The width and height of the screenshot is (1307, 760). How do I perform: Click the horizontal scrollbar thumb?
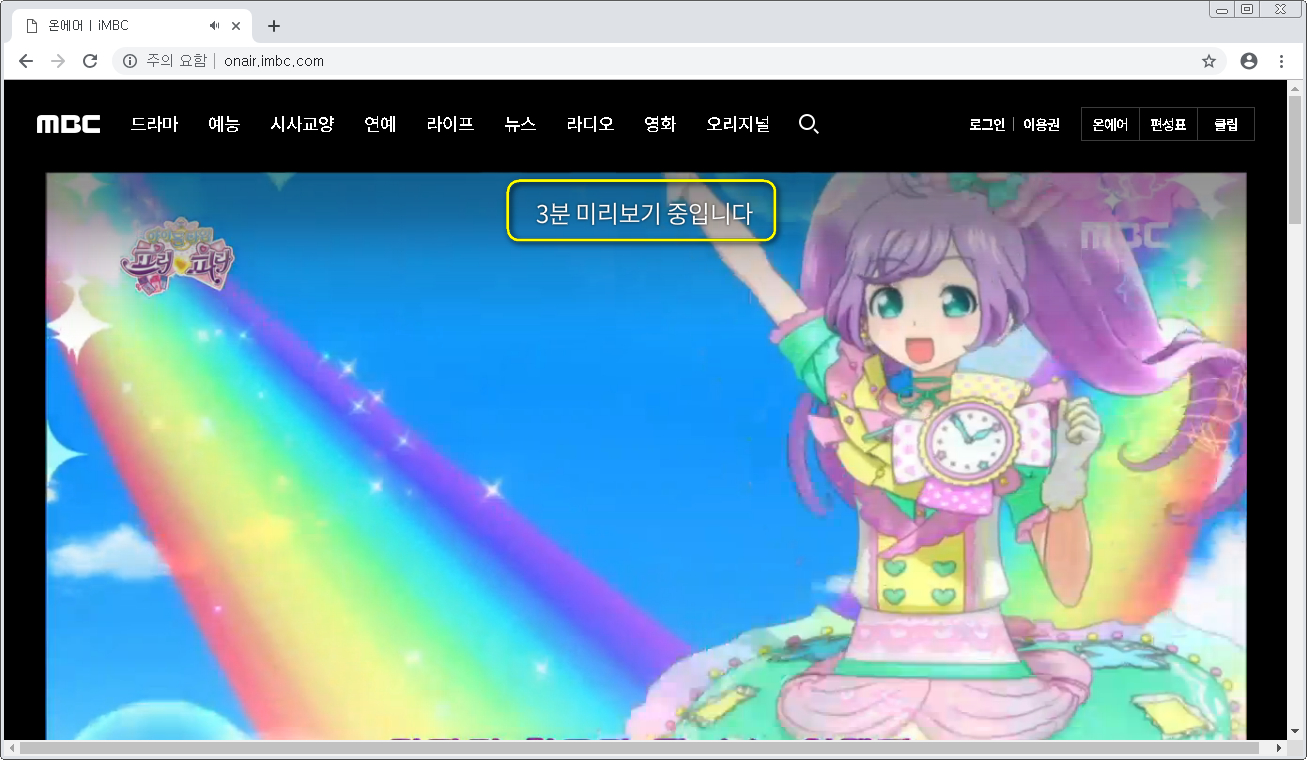pos(639,748)
